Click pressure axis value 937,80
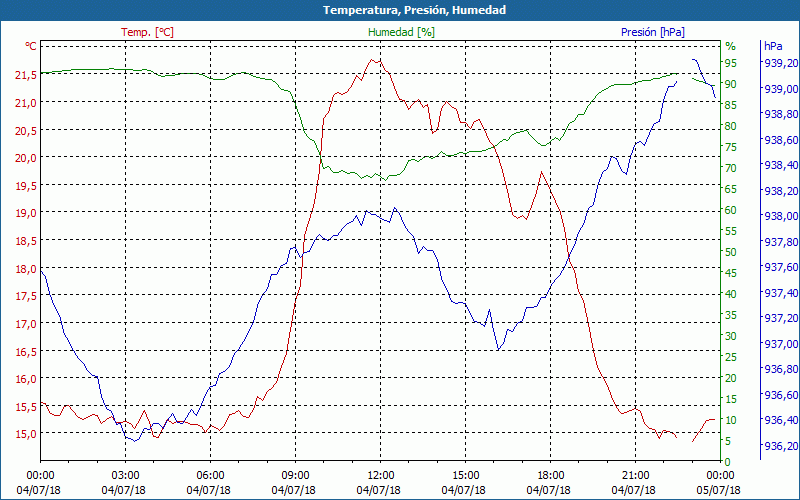800x500 pixels. [x=779, y=242]
